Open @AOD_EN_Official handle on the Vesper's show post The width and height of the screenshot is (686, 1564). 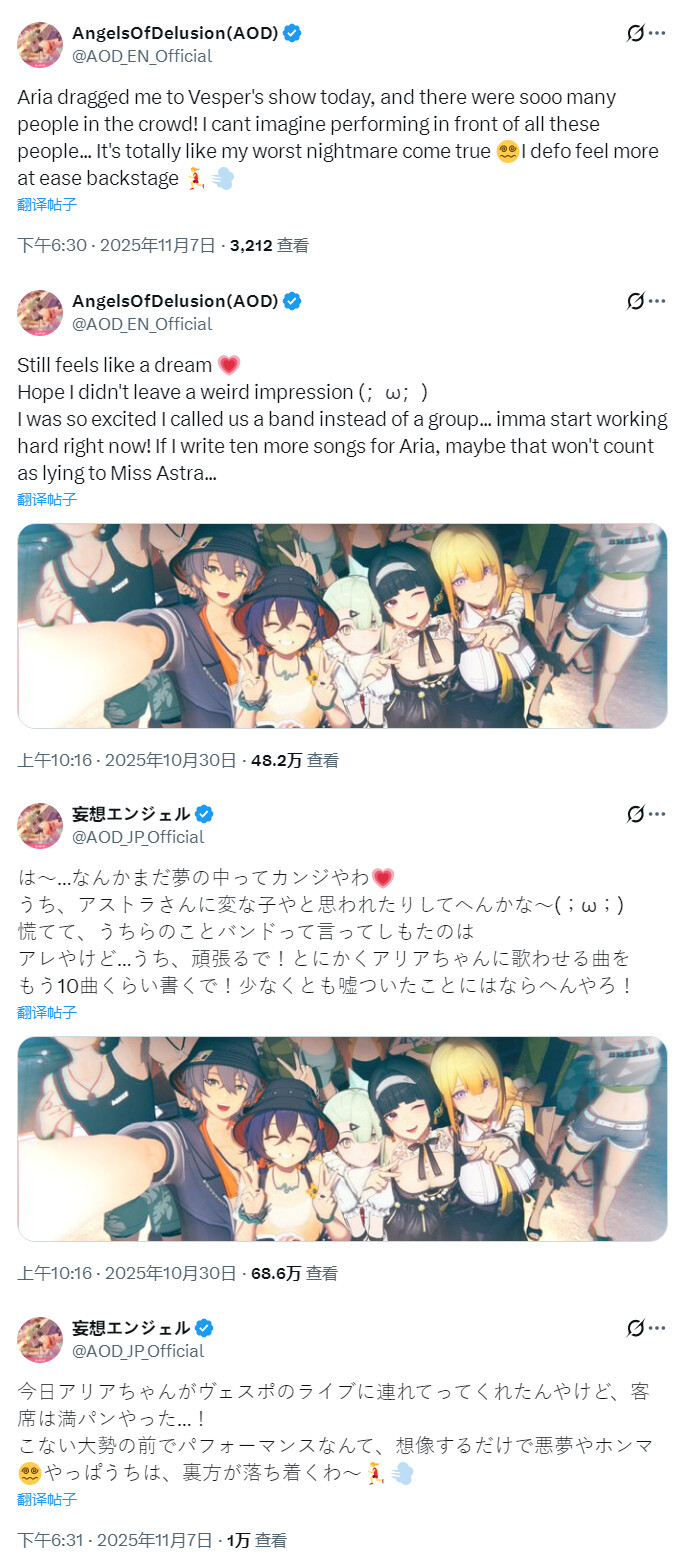coord(142,56)
